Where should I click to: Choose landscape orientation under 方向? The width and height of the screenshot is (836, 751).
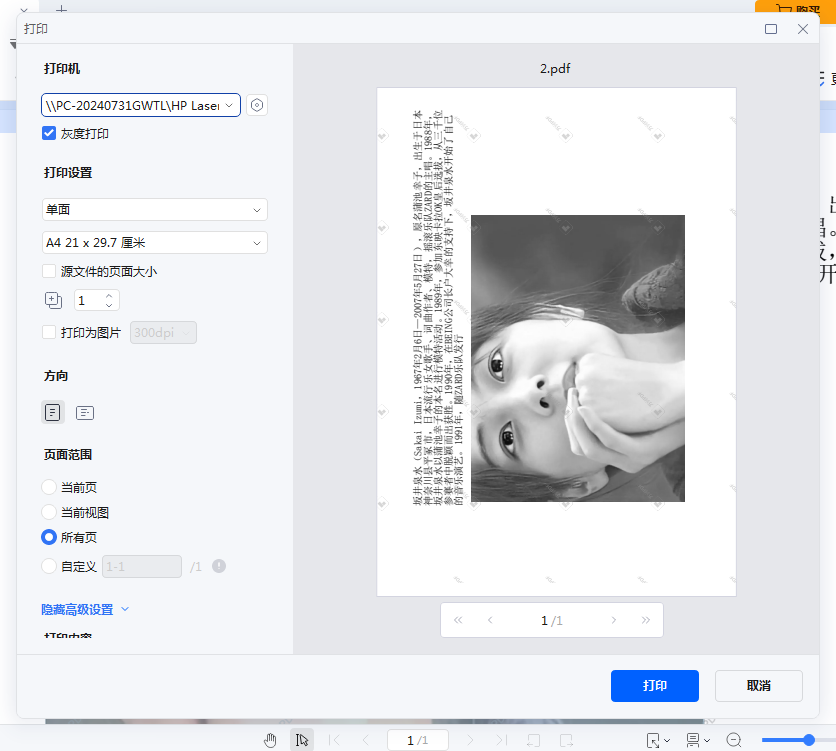pos(85,412)
